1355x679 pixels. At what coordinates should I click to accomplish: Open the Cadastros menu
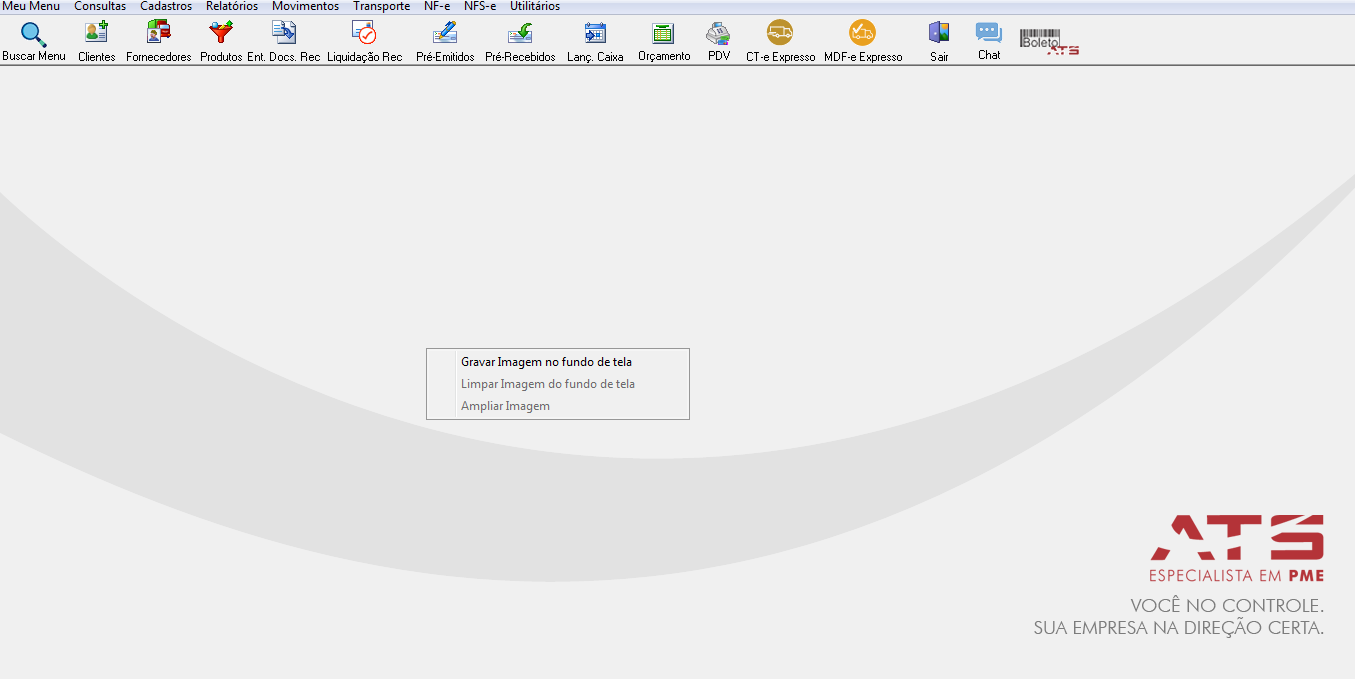pyautogui.click(x=166, y=6)
